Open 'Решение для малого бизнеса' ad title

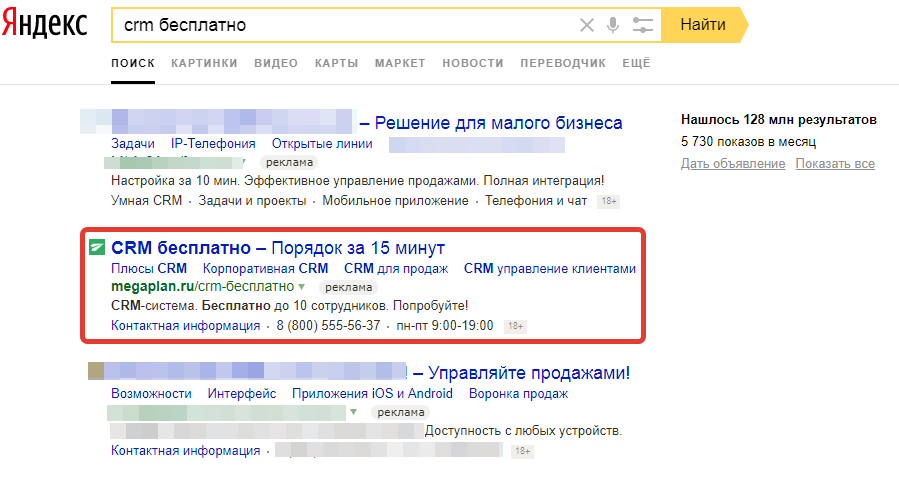(x=498, y=123)
